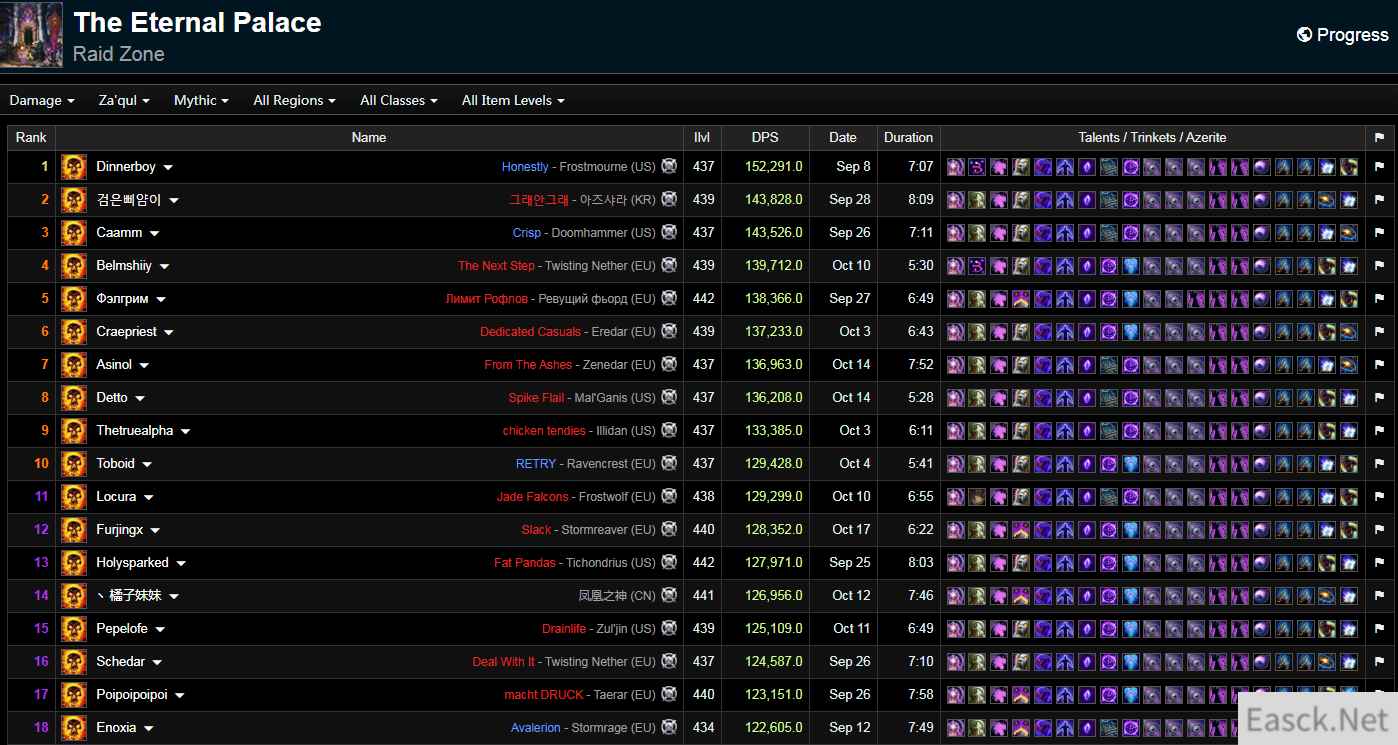The width and height of the screenshot is (1398, 745).
Task: Click the class icon next to Belmshiiy
Action: tap(74, 266)
